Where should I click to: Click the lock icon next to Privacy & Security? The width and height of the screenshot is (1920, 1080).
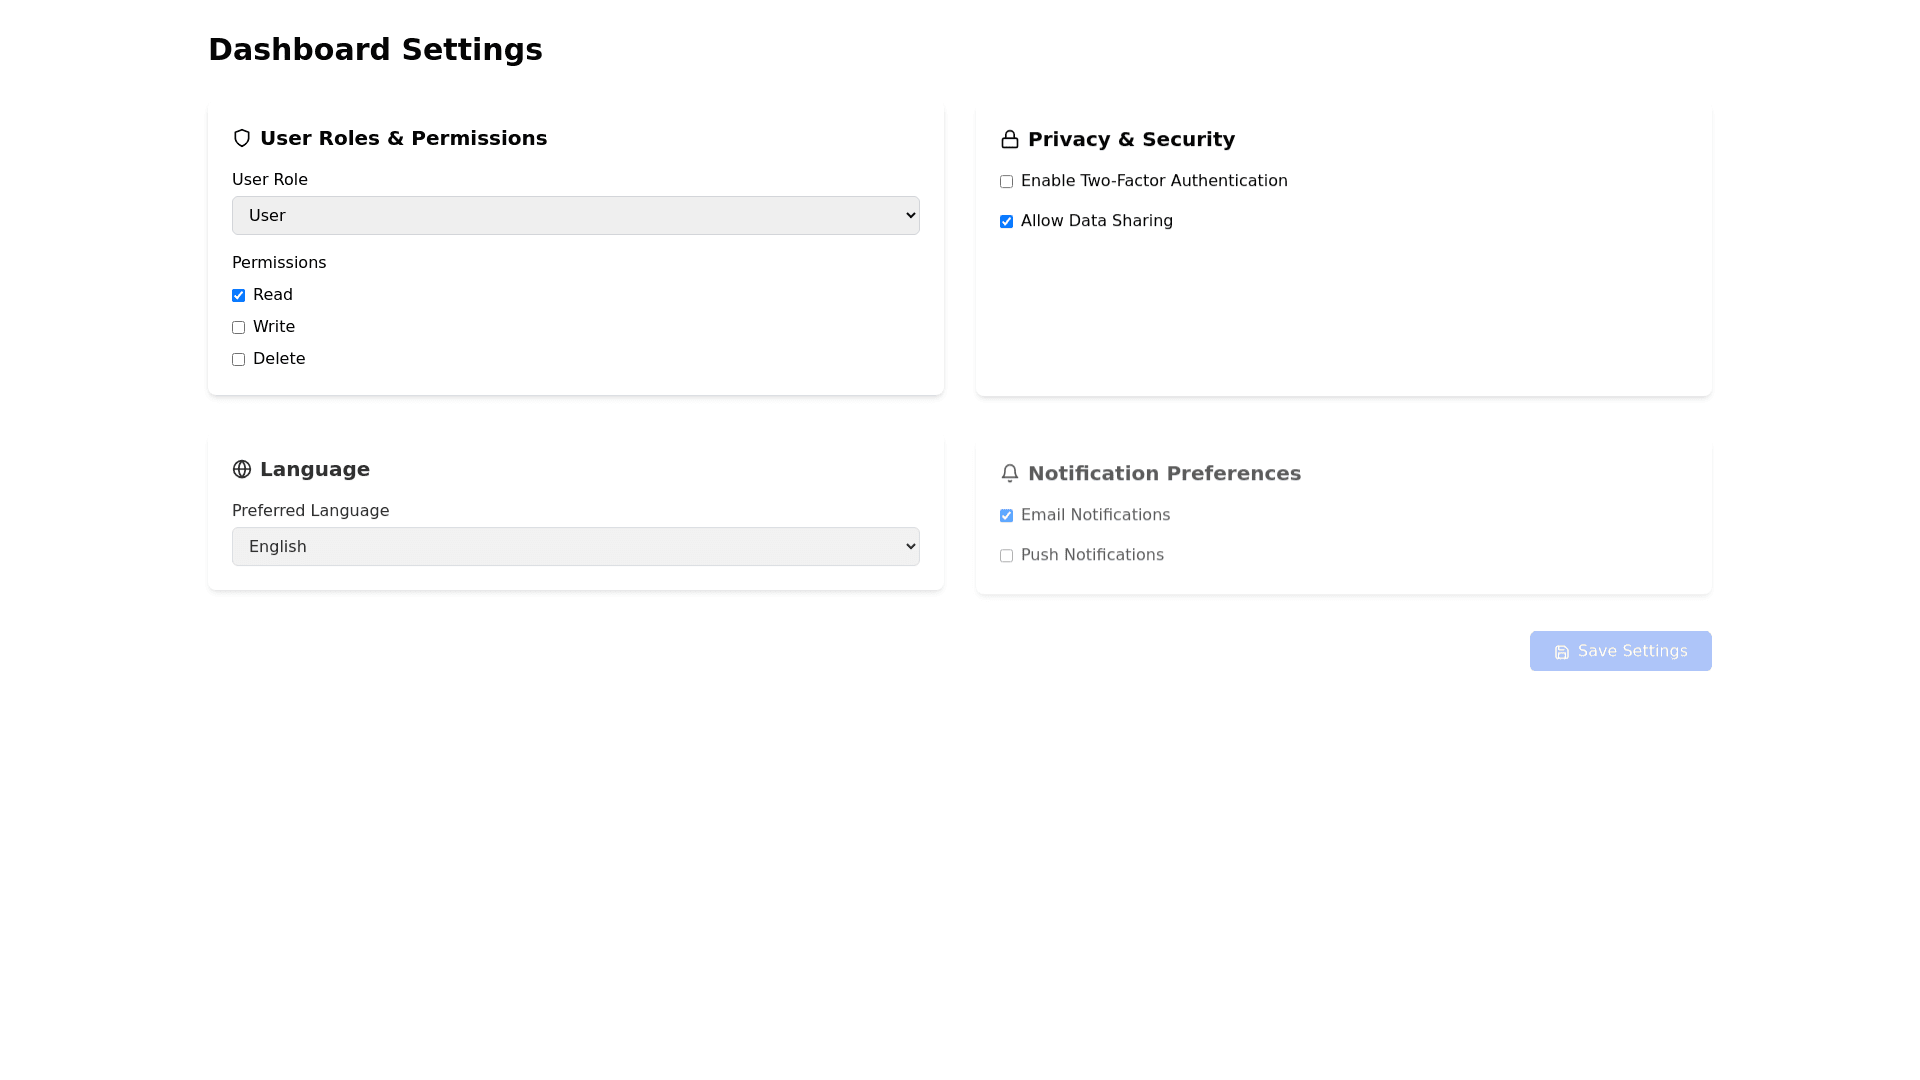(1010, 139)
